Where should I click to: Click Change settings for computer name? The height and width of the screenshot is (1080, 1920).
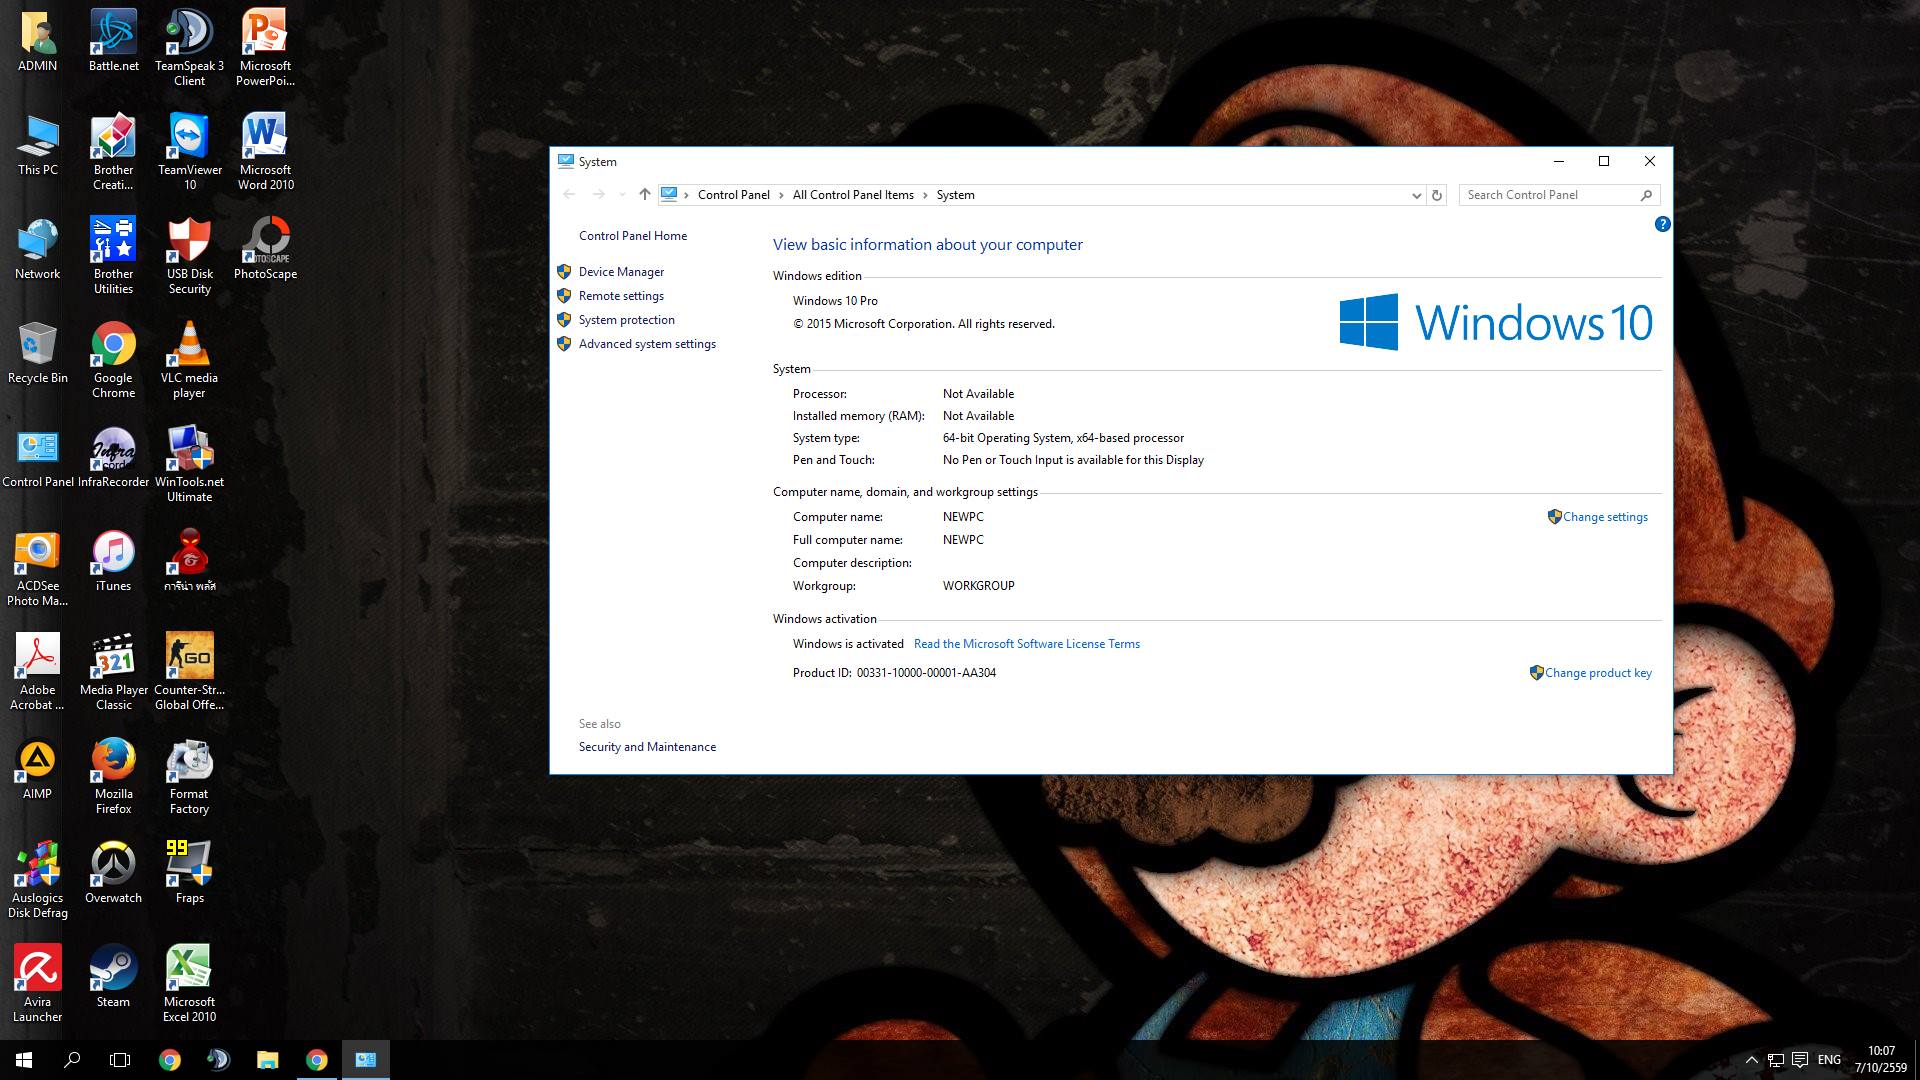1604,517
